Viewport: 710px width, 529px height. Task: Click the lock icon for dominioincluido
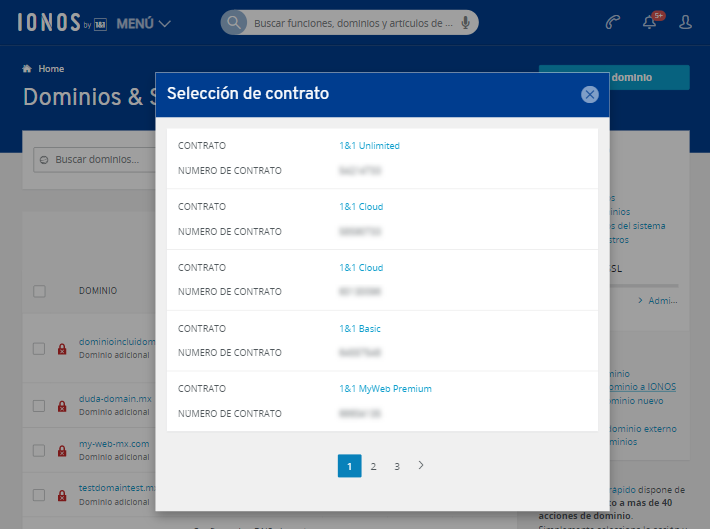tap(62, 349)
